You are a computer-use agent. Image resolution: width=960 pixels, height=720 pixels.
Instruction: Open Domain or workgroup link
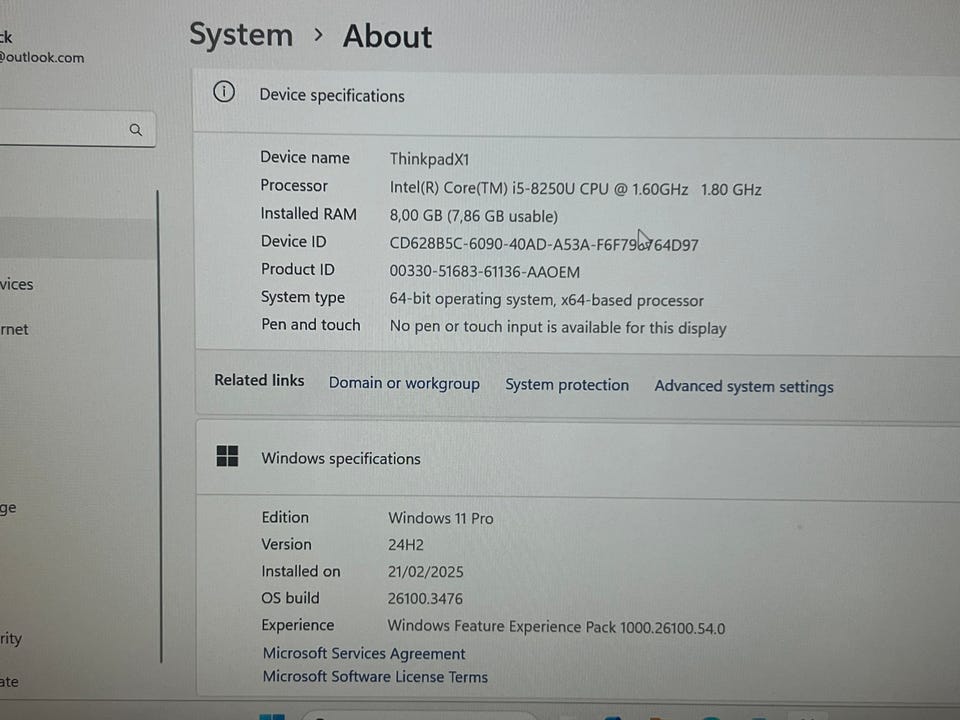404,384
